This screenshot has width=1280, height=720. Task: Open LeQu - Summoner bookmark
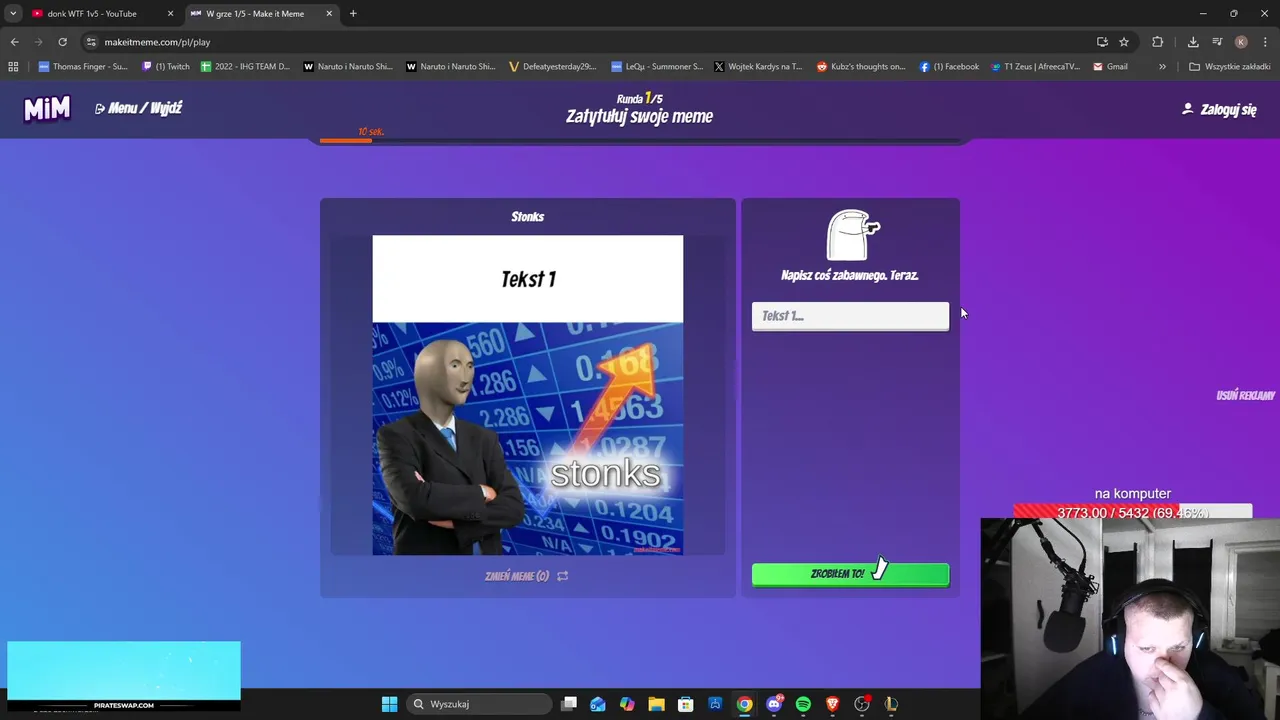657,67
